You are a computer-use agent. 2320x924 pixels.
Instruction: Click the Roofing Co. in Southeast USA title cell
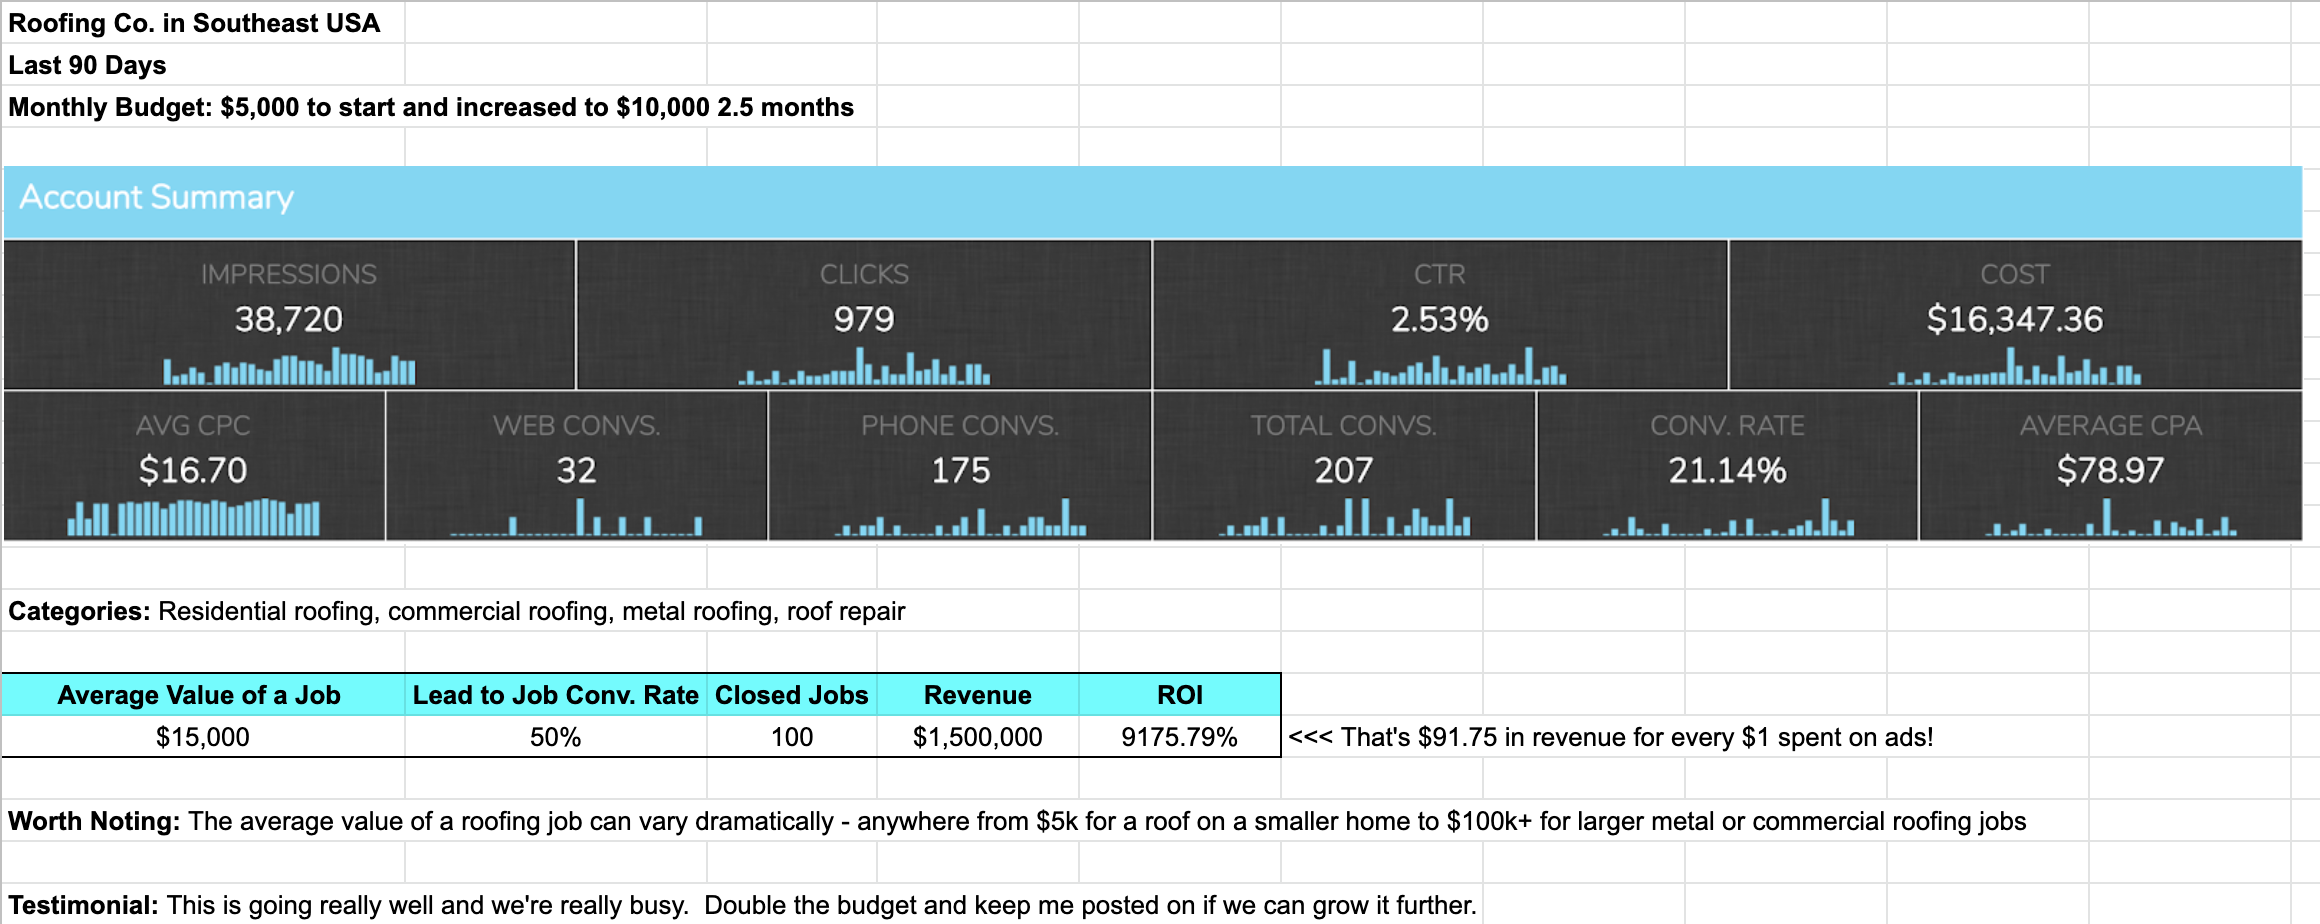(x=195, y=23)
